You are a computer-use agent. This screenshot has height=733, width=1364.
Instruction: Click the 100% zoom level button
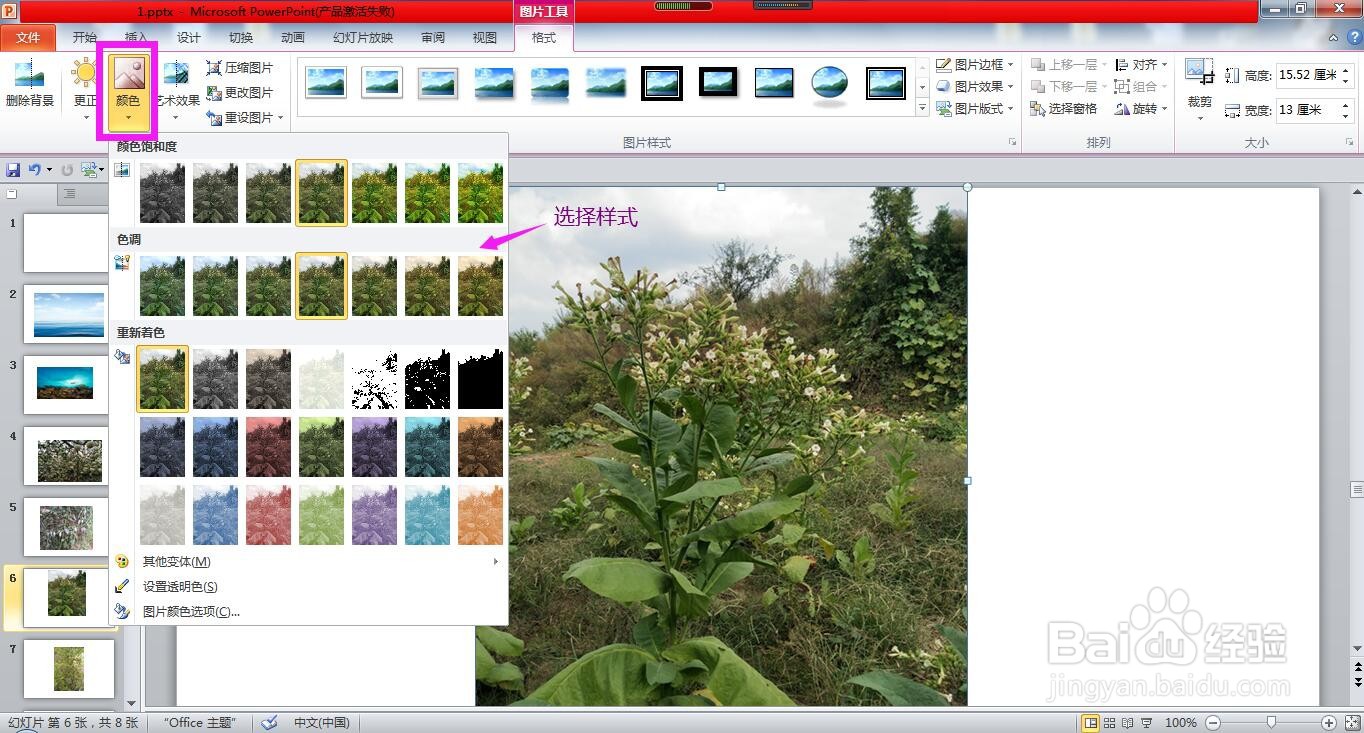(x=1181, y=723)
